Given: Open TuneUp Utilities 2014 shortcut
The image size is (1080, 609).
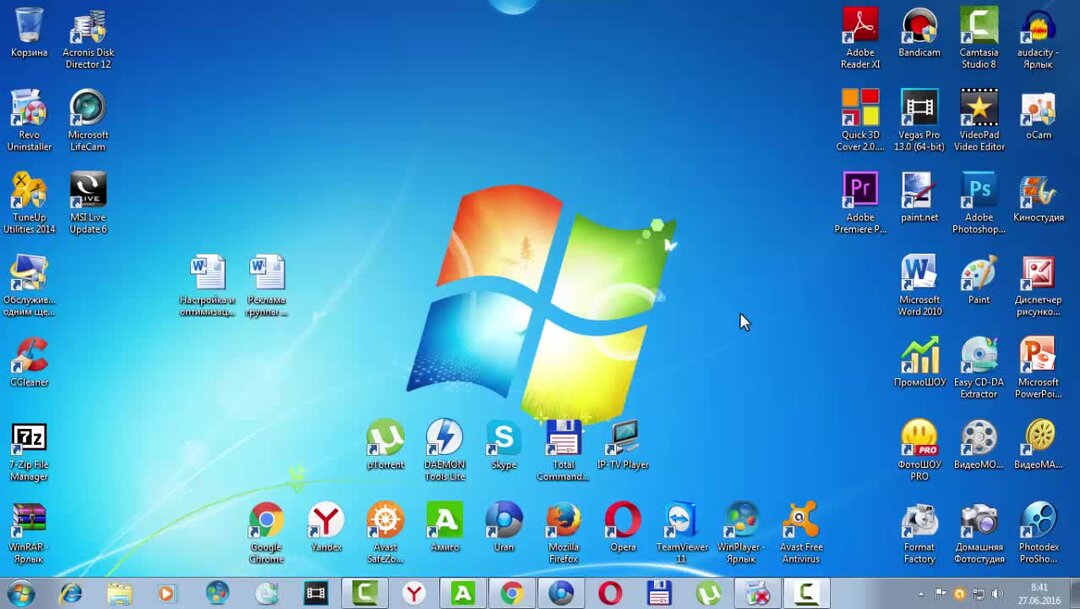Looking at the screenshot, I should 29,191.
